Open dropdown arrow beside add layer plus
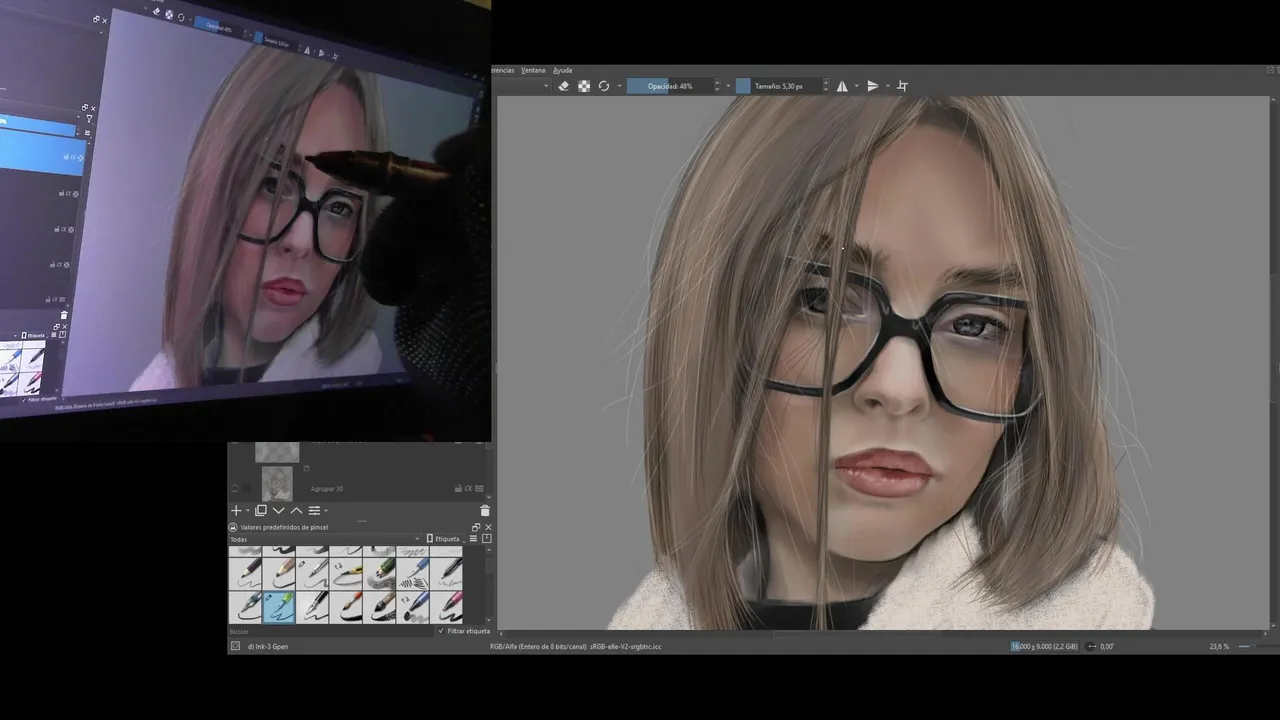Viewport: 1280px width, 720px height. point(248,510)
